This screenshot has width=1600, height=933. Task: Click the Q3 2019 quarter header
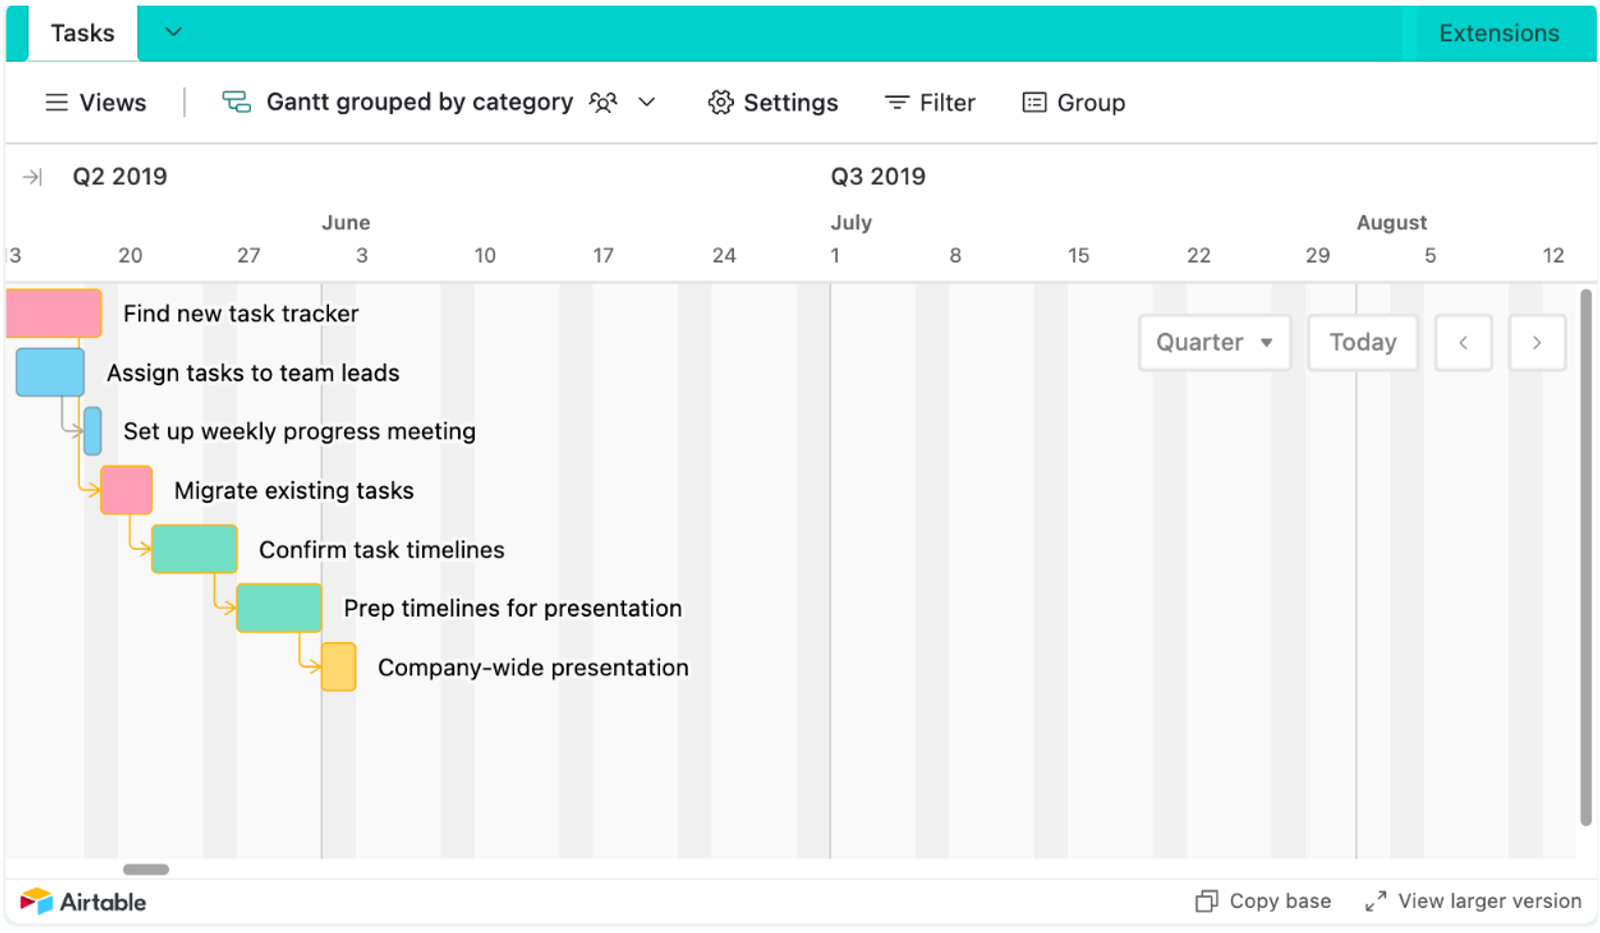(x=878, y=177)
